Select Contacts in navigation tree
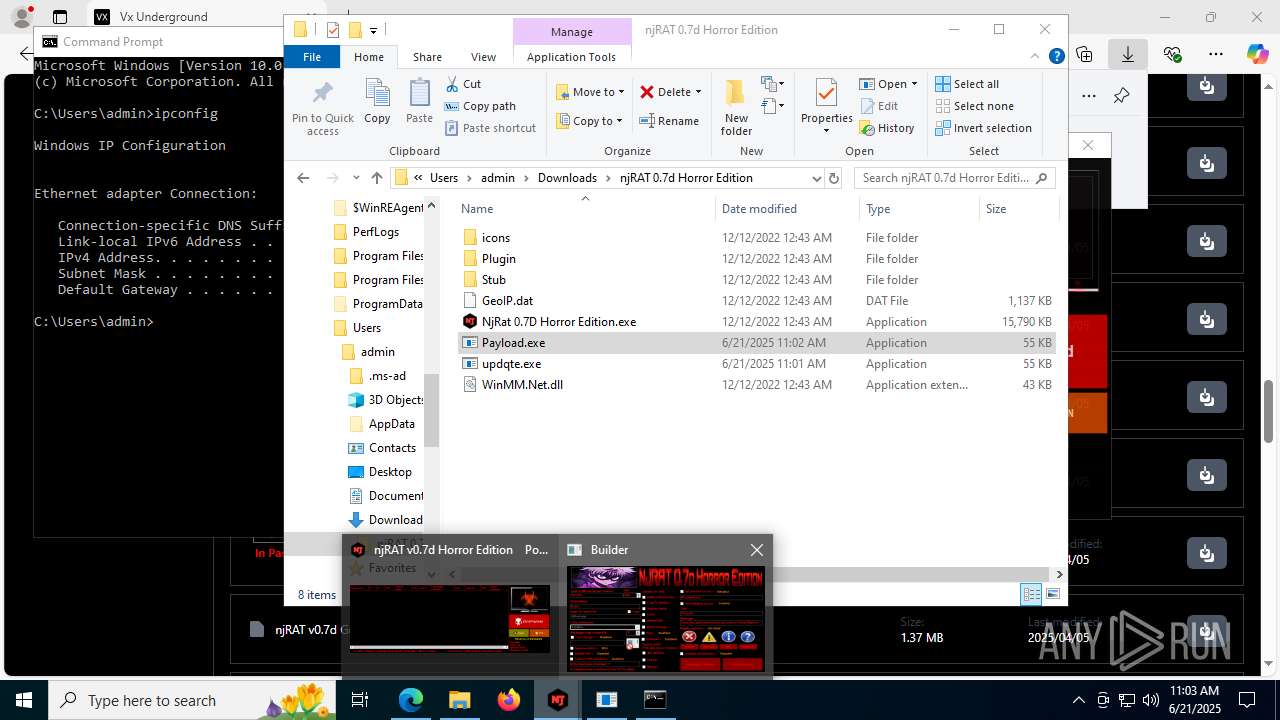The width and height of the screenshot is (1280, 720). click(392, 448)
